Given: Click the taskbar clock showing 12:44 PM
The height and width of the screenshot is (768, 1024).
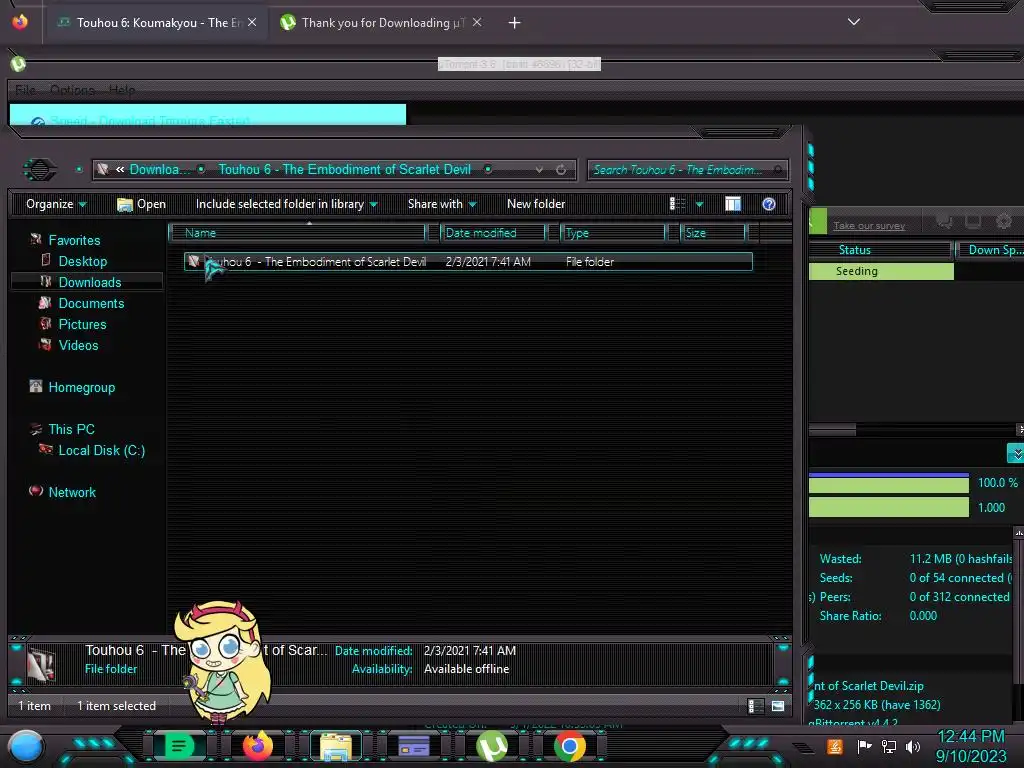Looking at the screenshot, I should [971, 747].
